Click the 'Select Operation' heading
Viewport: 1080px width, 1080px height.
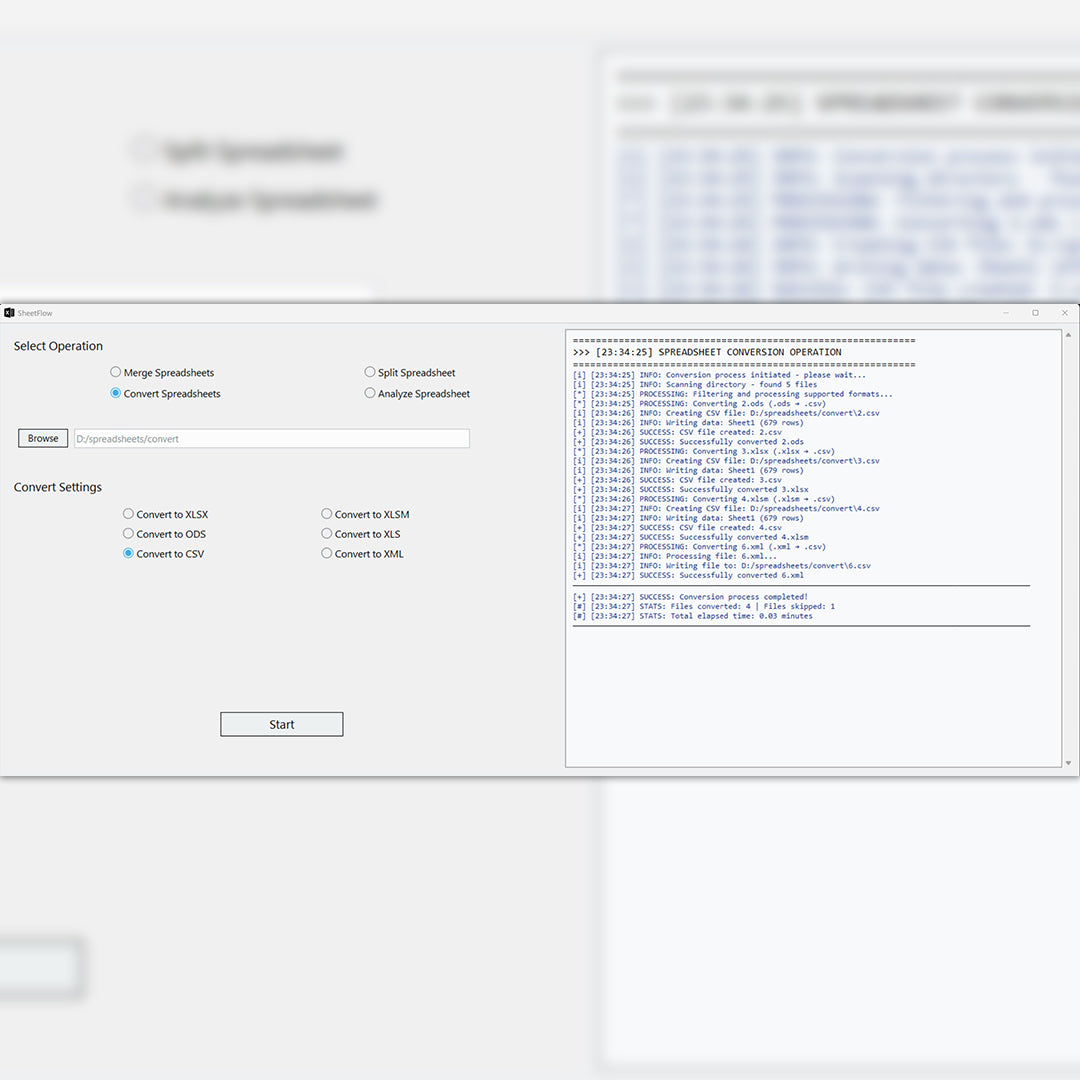(x=58, y=346)
